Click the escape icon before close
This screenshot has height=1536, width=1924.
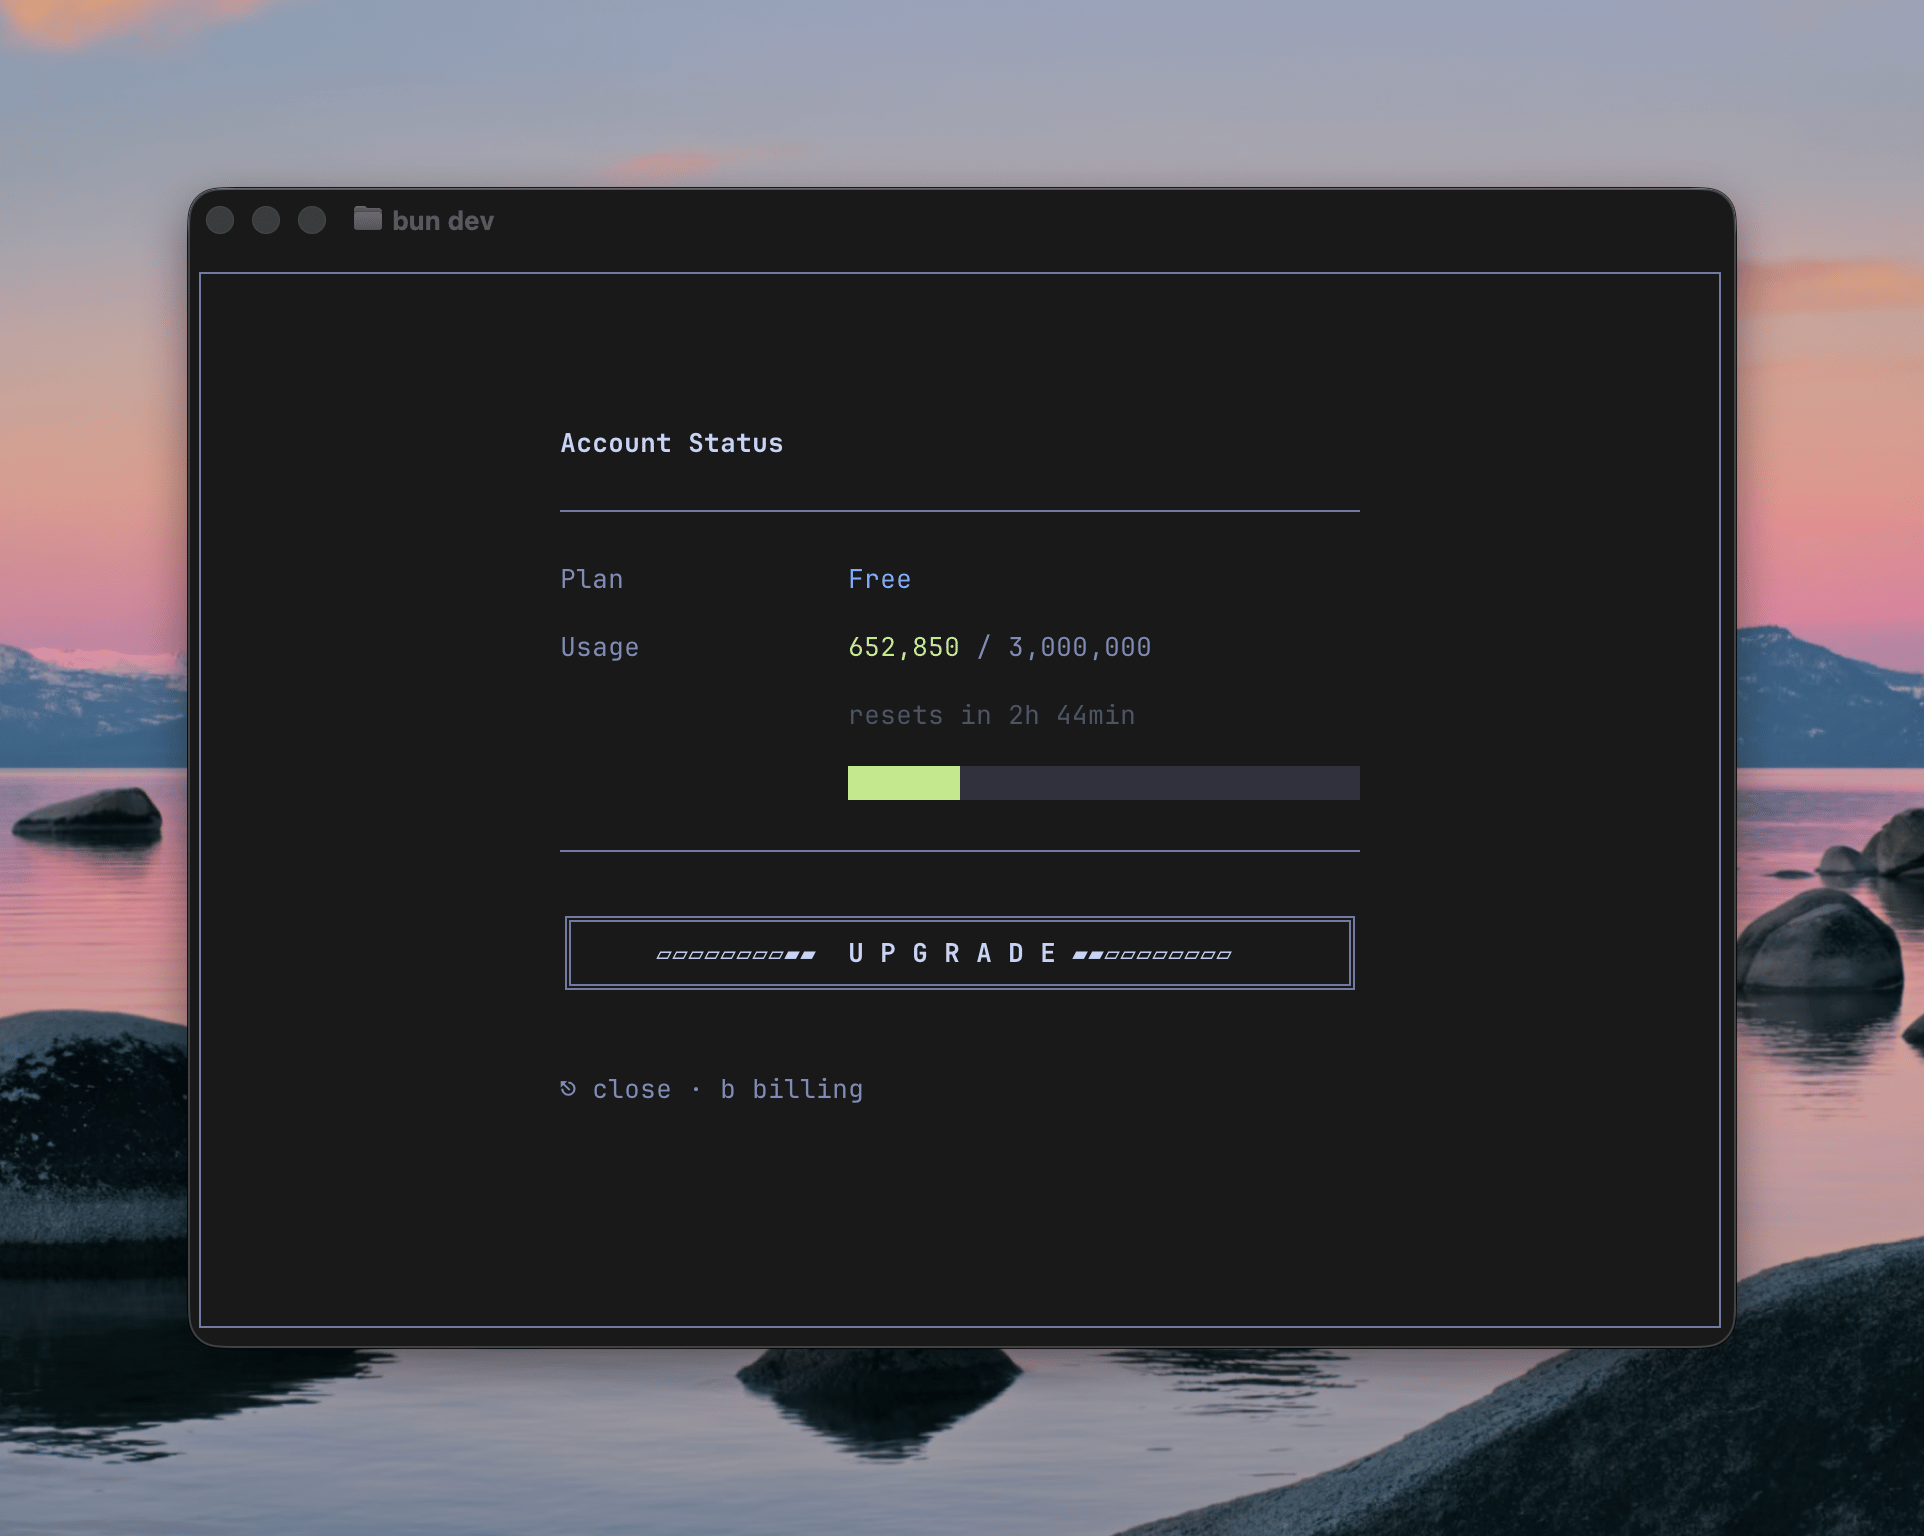pyautogui.click(x=568, y=1088)
